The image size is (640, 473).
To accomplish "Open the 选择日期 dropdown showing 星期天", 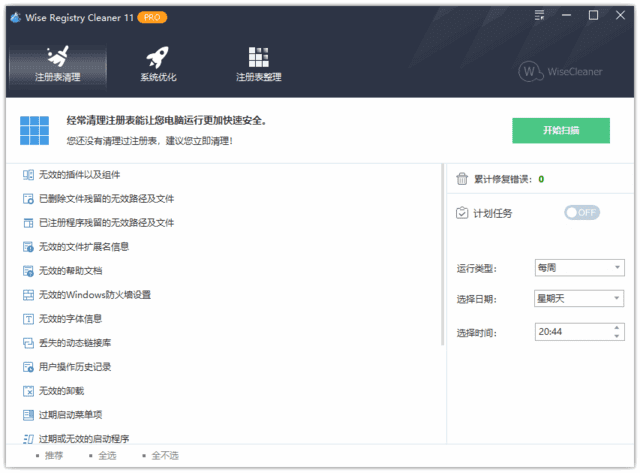I will tap(578, 298).
